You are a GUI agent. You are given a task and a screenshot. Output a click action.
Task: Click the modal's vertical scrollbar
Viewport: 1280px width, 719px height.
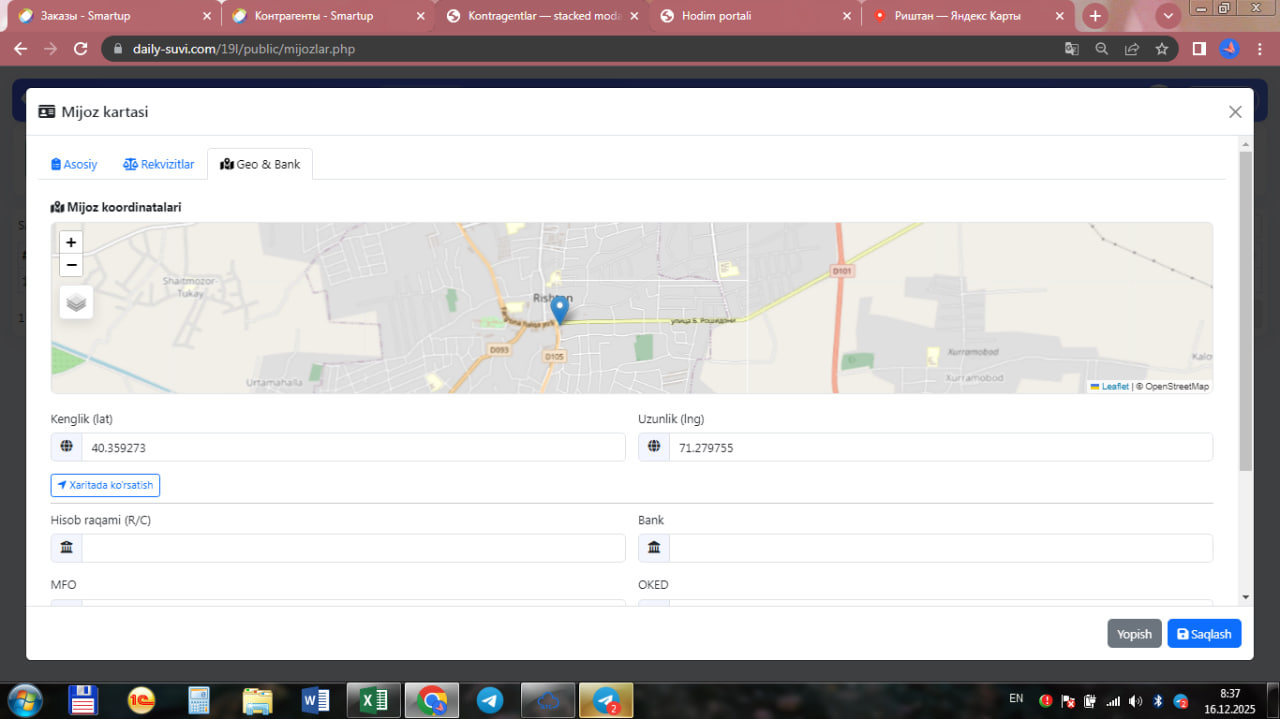(1245, 310)
